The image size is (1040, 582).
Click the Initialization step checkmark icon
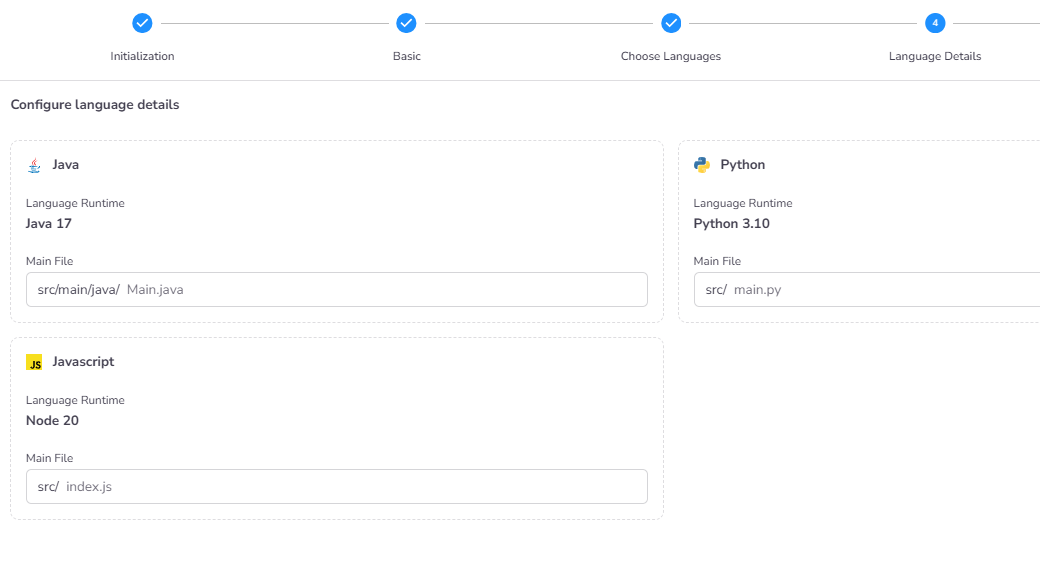pyautogui.click(x=142, y=23)
